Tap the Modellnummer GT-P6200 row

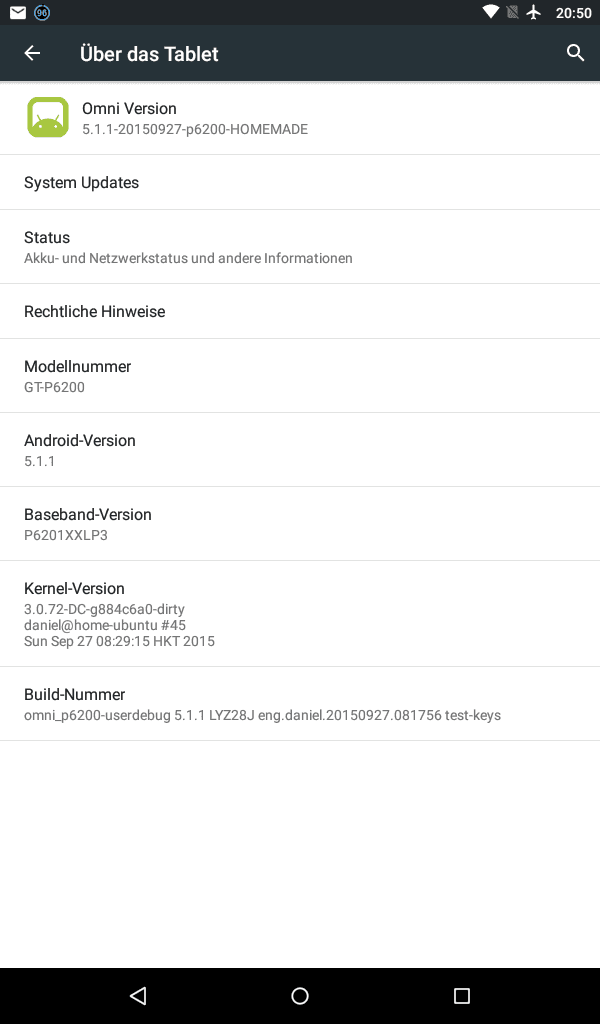pyautogui.click(x=300, y=376)
